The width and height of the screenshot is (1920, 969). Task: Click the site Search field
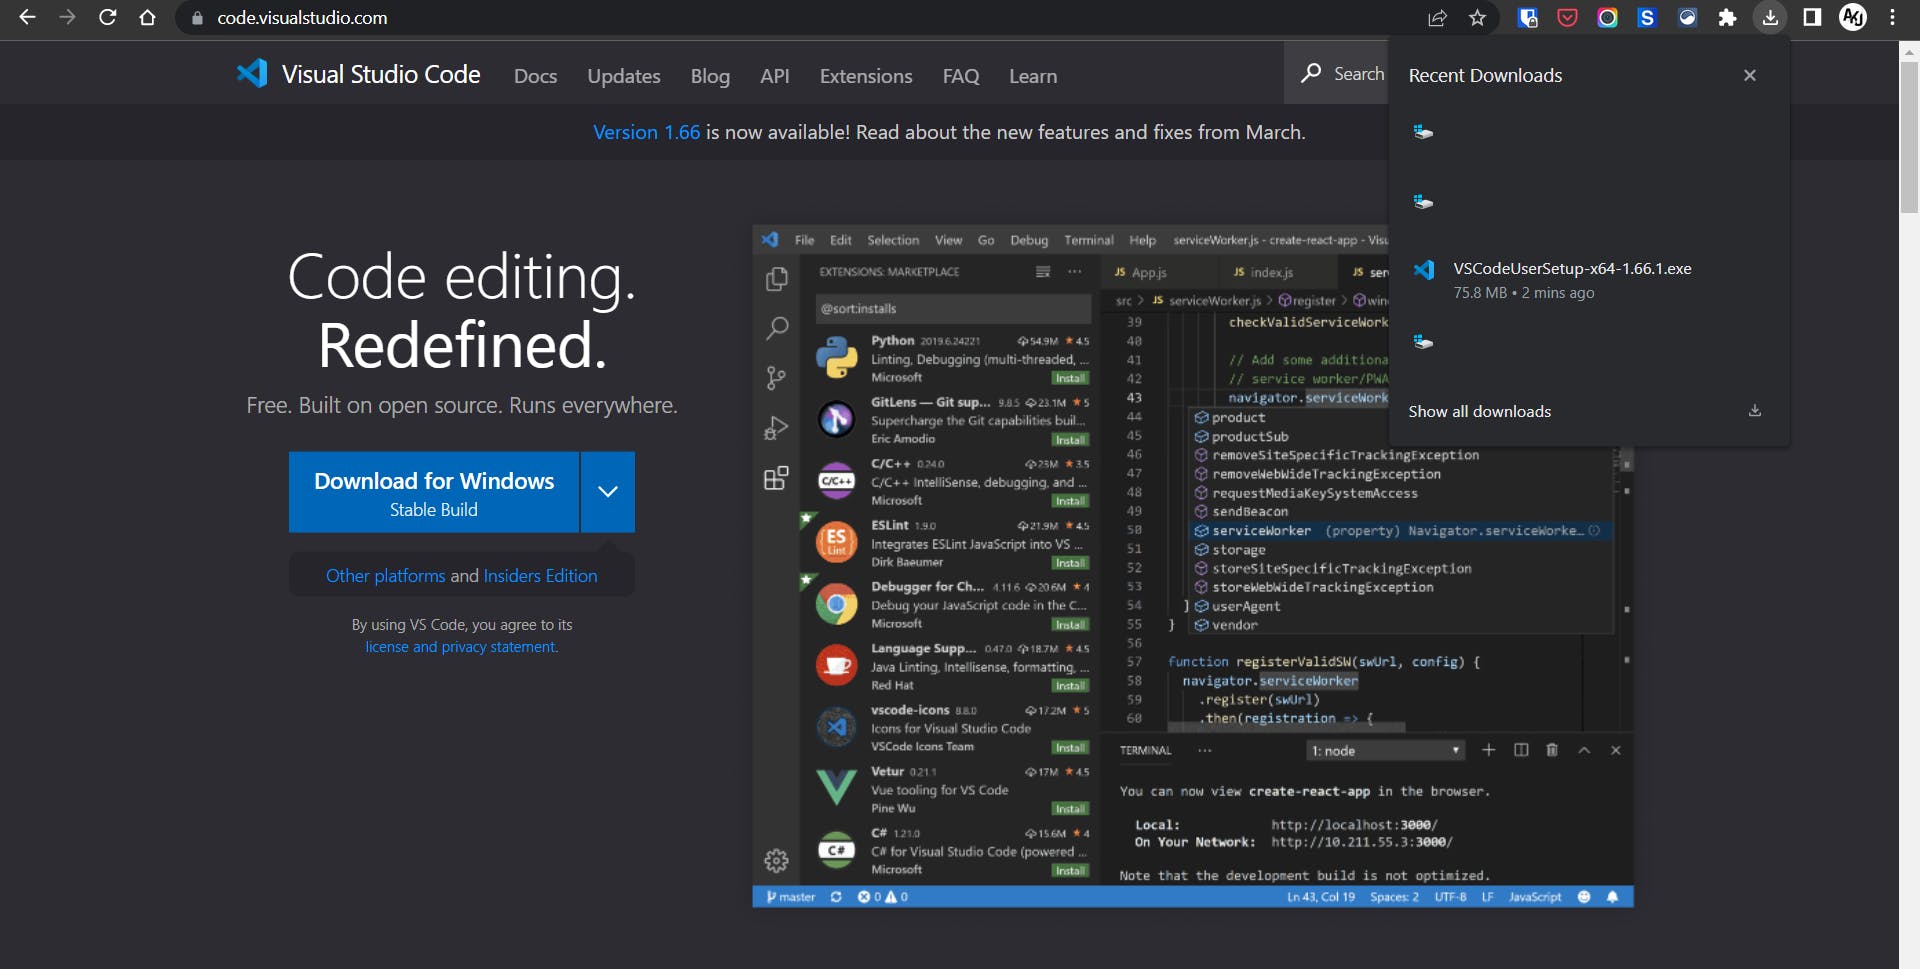tap(1336, 73)
